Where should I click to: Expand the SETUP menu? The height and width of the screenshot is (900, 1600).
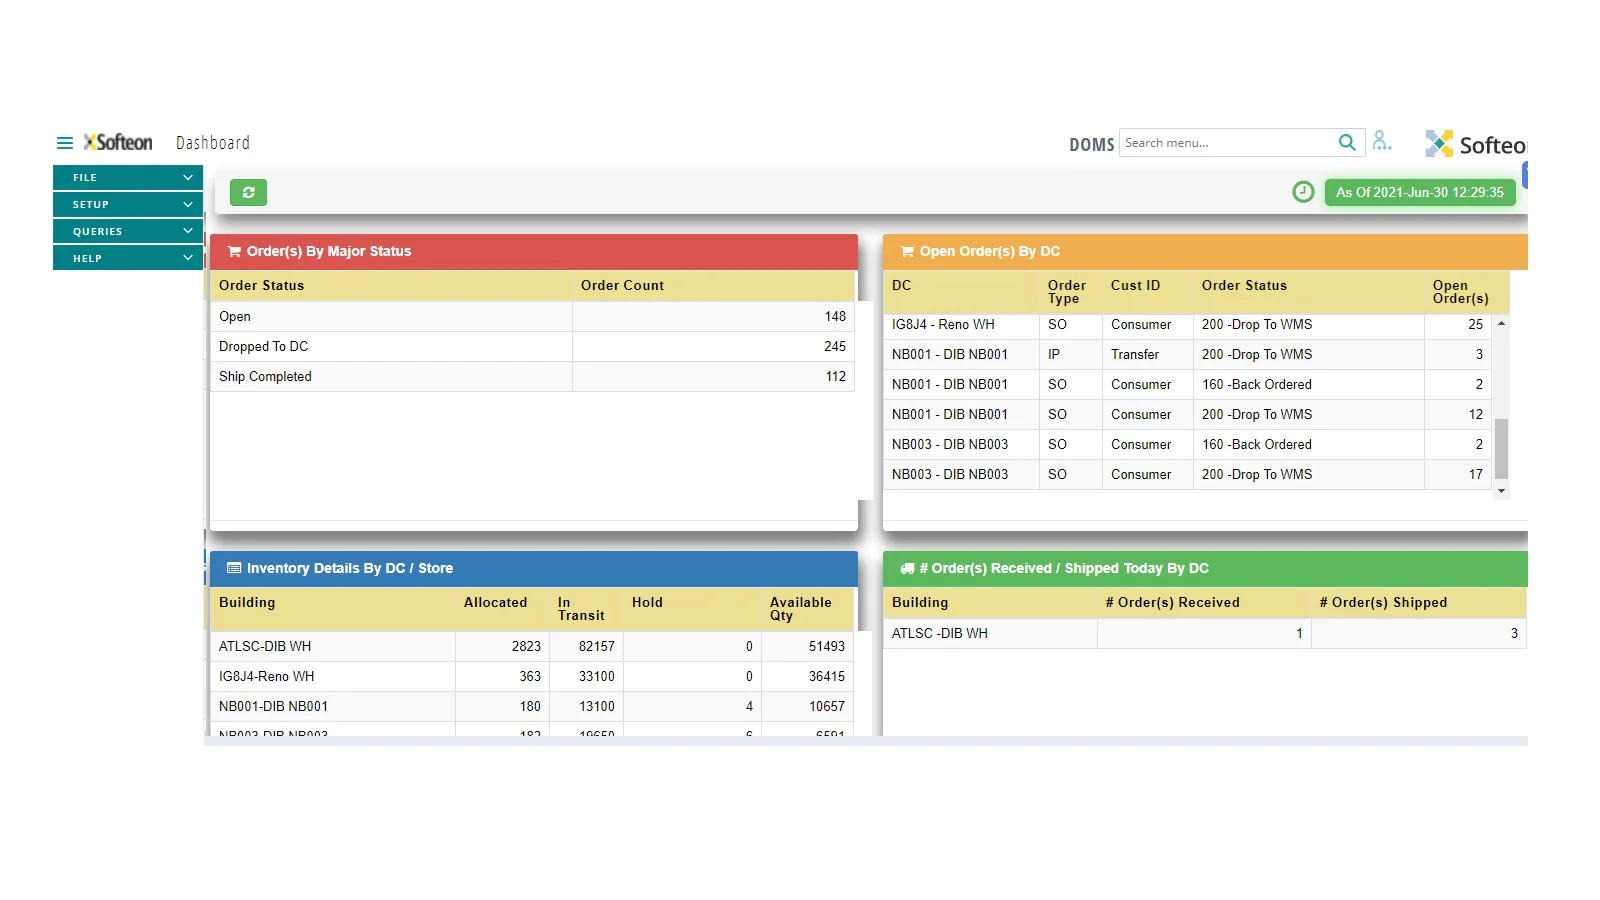(128, 205)
